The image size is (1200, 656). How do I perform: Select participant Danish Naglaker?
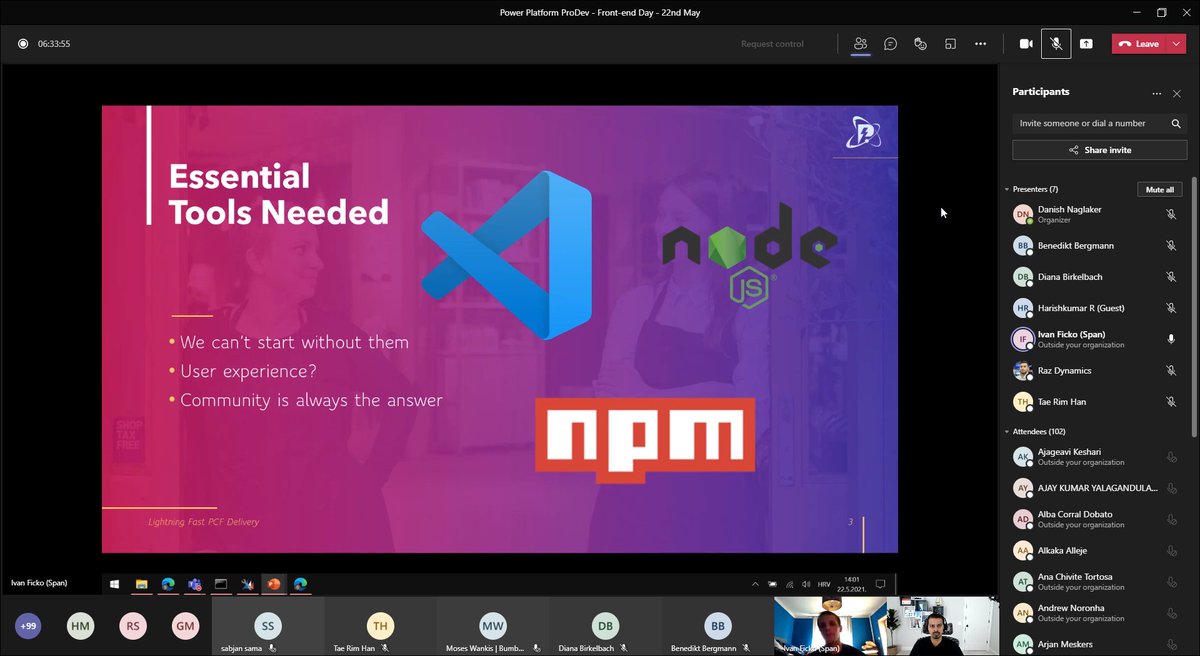tap(1096, 214)
